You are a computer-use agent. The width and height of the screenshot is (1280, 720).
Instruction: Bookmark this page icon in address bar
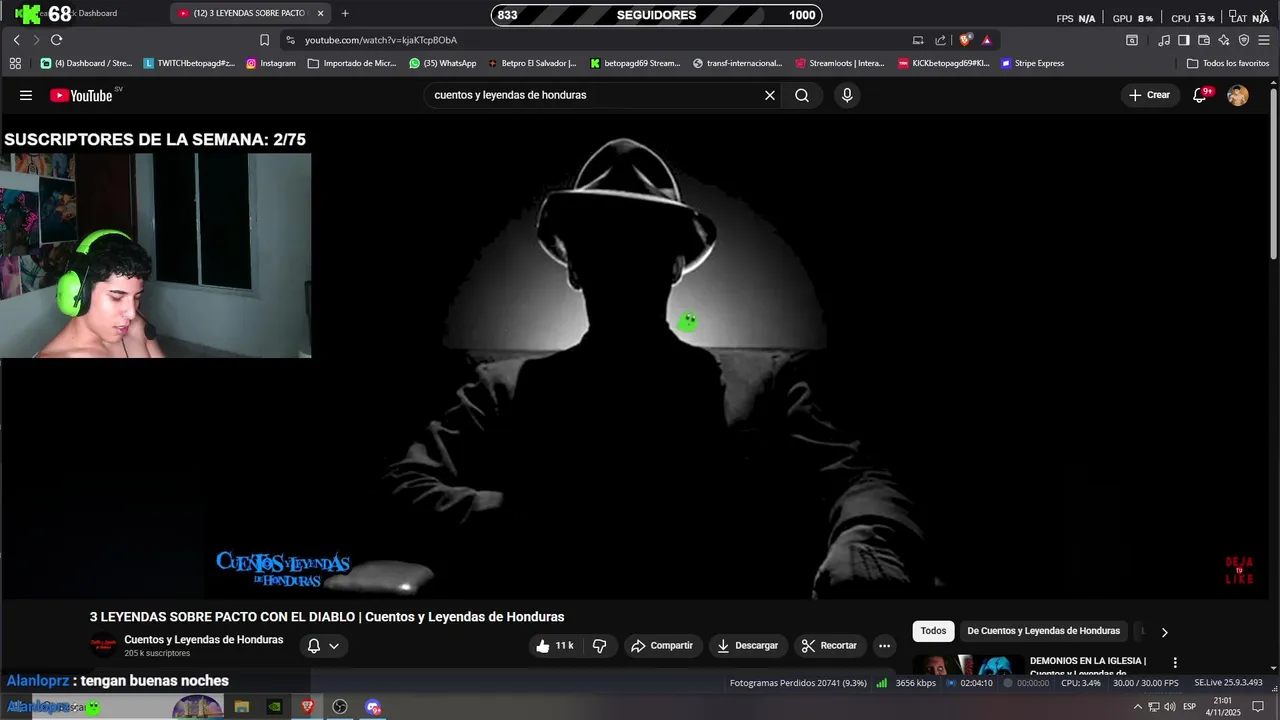coord(264,40)
